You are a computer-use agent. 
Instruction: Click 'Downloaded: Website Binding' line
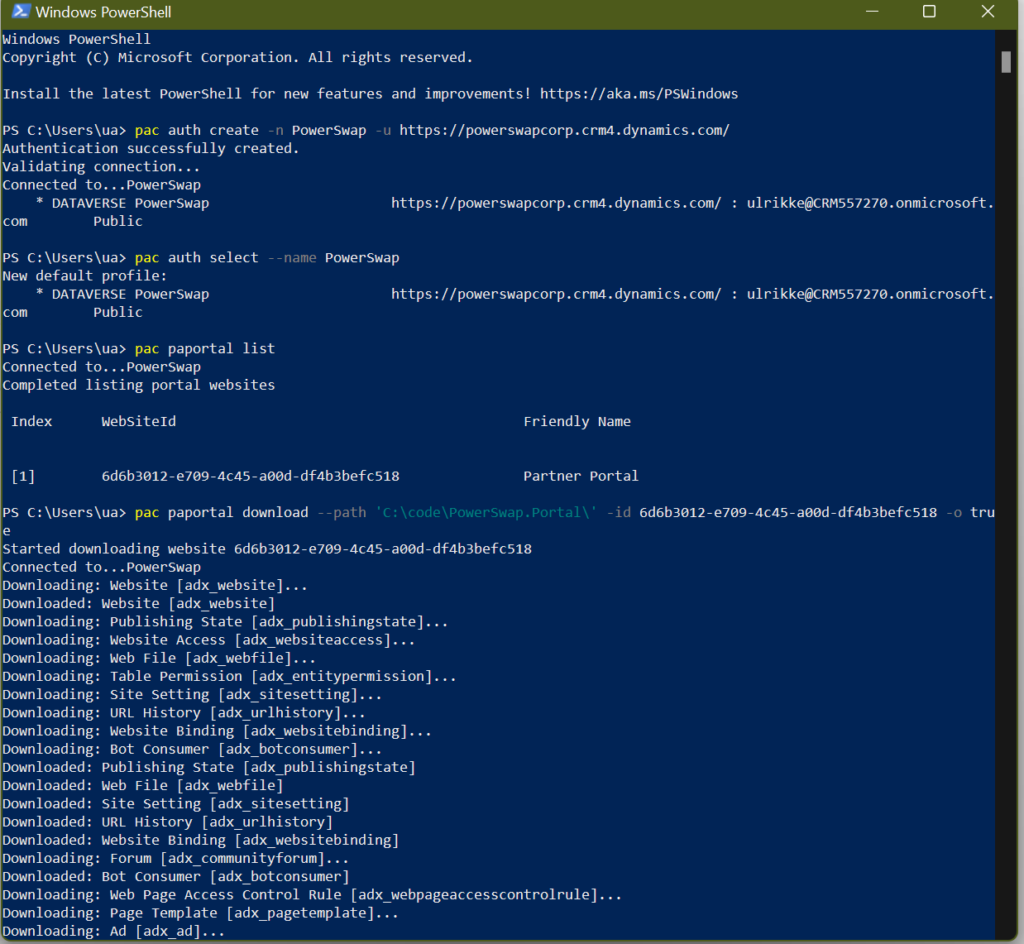pyautogui.click(x=200, y=841)
